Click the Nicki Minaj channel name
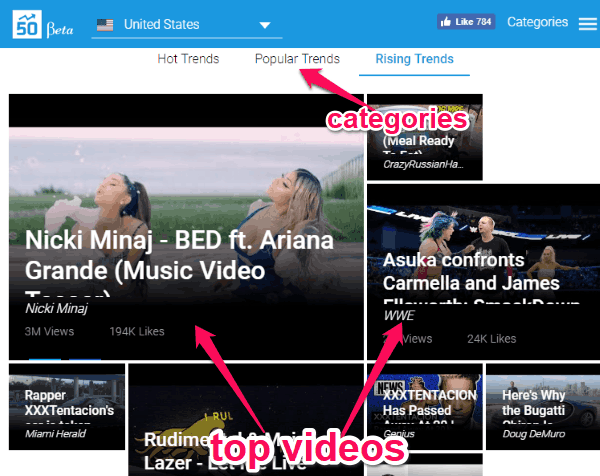 (x=56, y=309)
